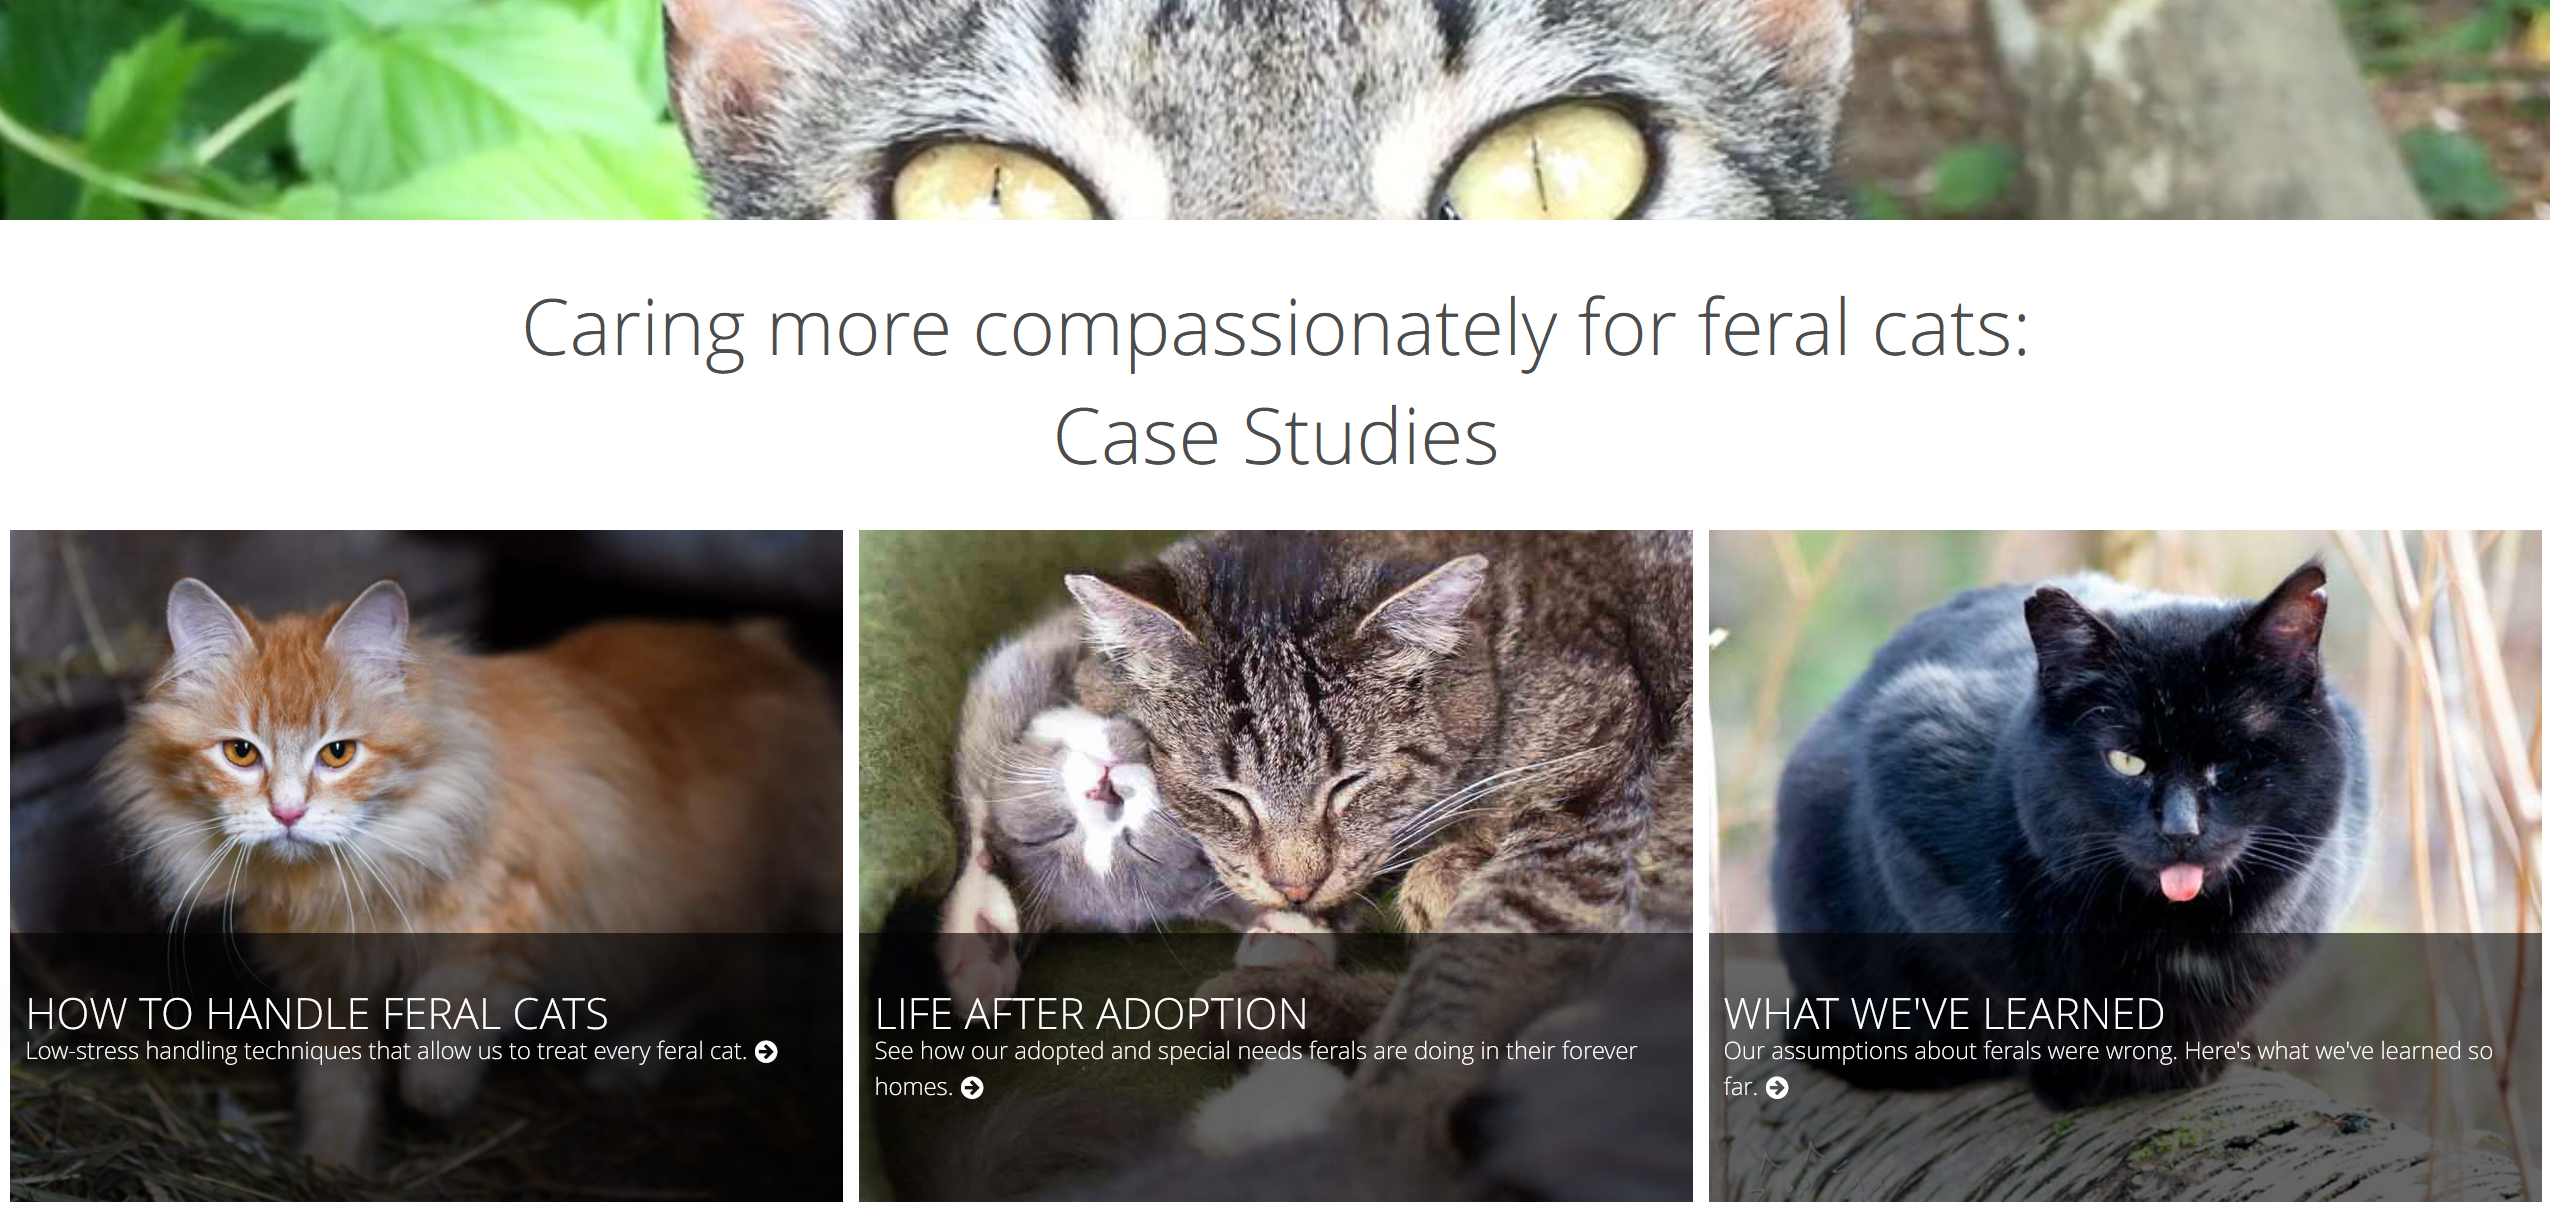Click the arrow icon after 'far.'
Image resolution: width=2550 pixels, height=1208 pixels.
click(x=1777, y=1087)
